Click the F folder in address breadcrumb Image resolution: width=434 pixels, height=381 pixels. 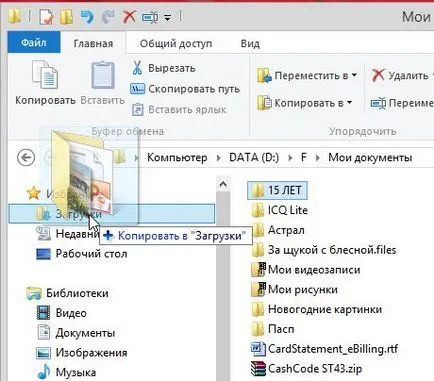click(x=303, y=157)
